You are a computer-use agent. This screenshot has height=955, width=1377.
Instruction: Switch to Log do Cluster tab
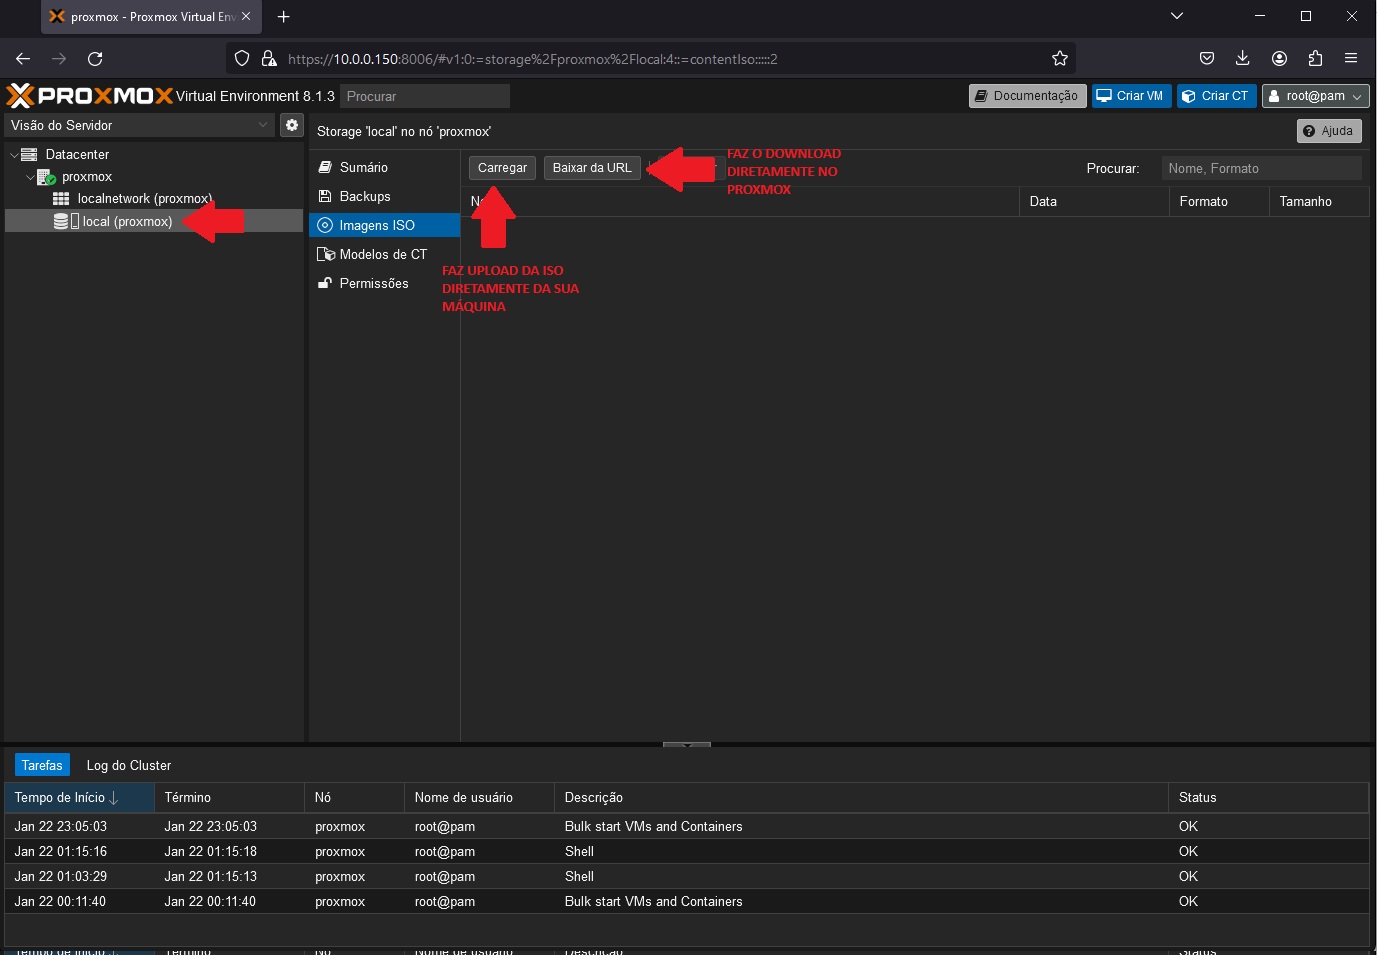[129, 765]
